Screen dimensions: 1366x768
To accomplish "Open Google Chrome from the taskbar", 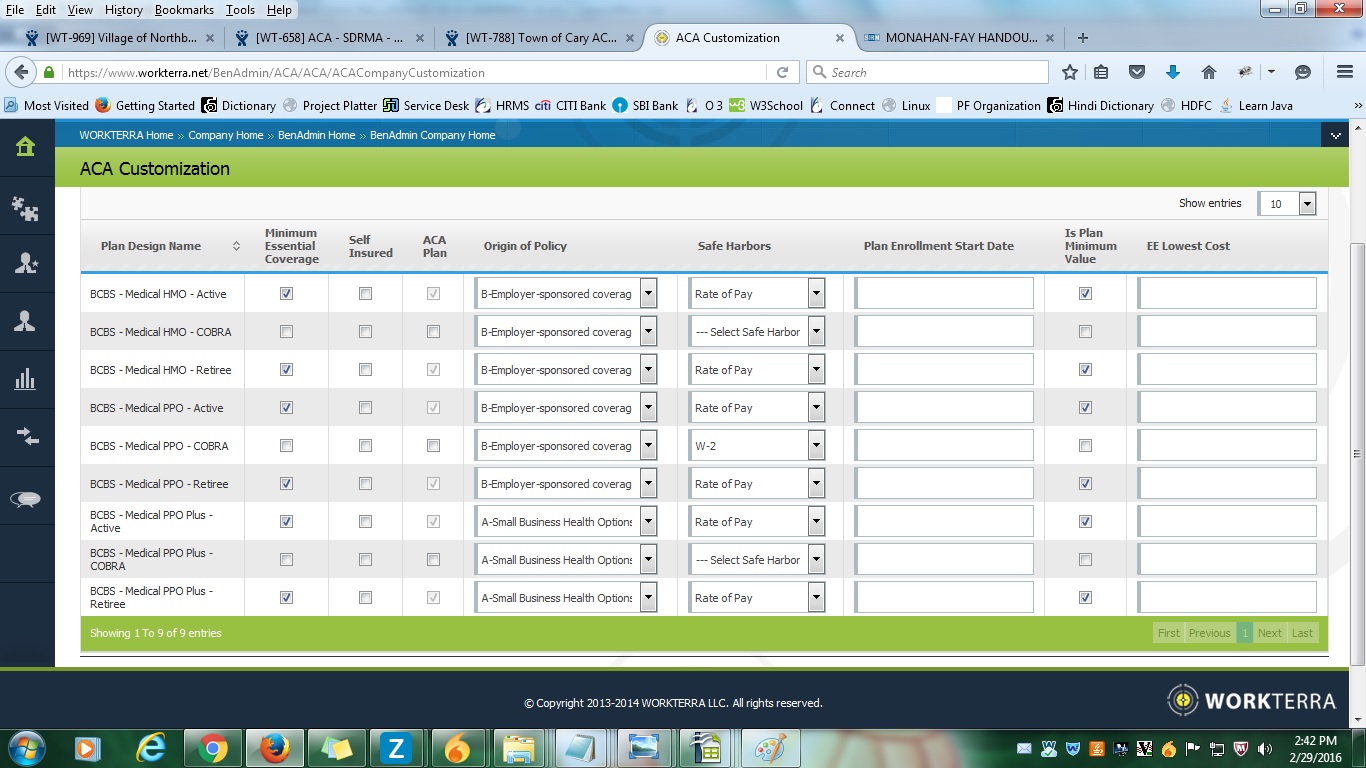I will click(212, 748).
